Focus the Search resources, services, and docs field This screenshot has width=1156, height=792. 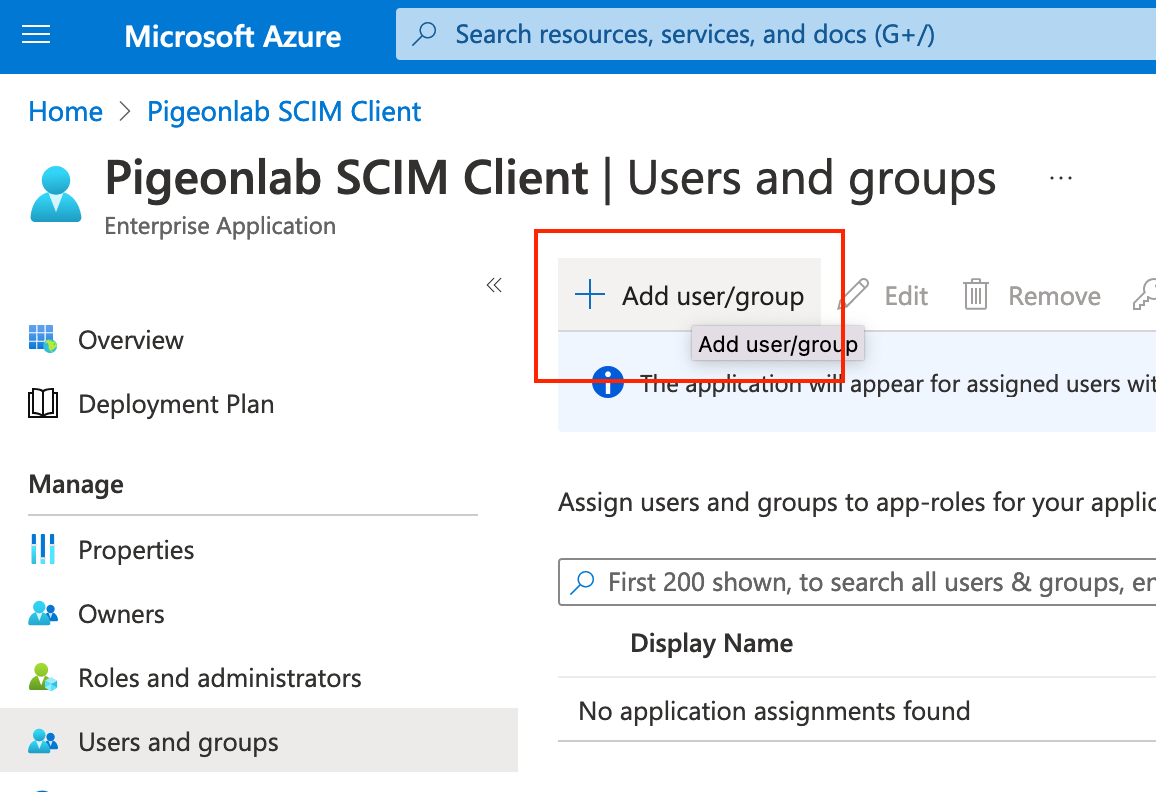776,34
